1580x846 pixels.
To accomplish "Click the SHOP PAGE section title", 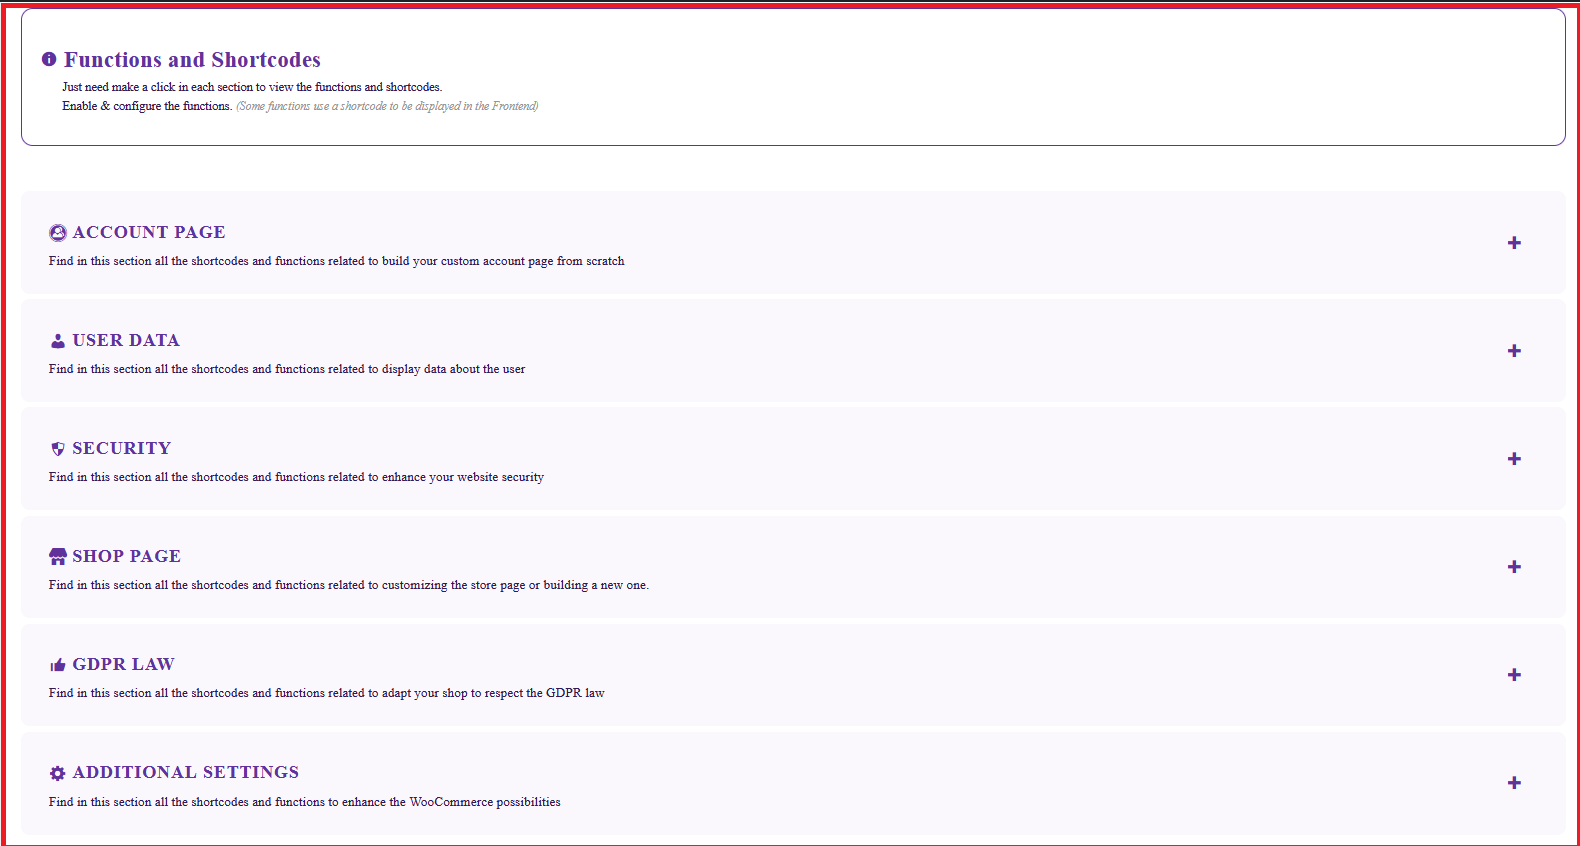I will tap(127, 556).
